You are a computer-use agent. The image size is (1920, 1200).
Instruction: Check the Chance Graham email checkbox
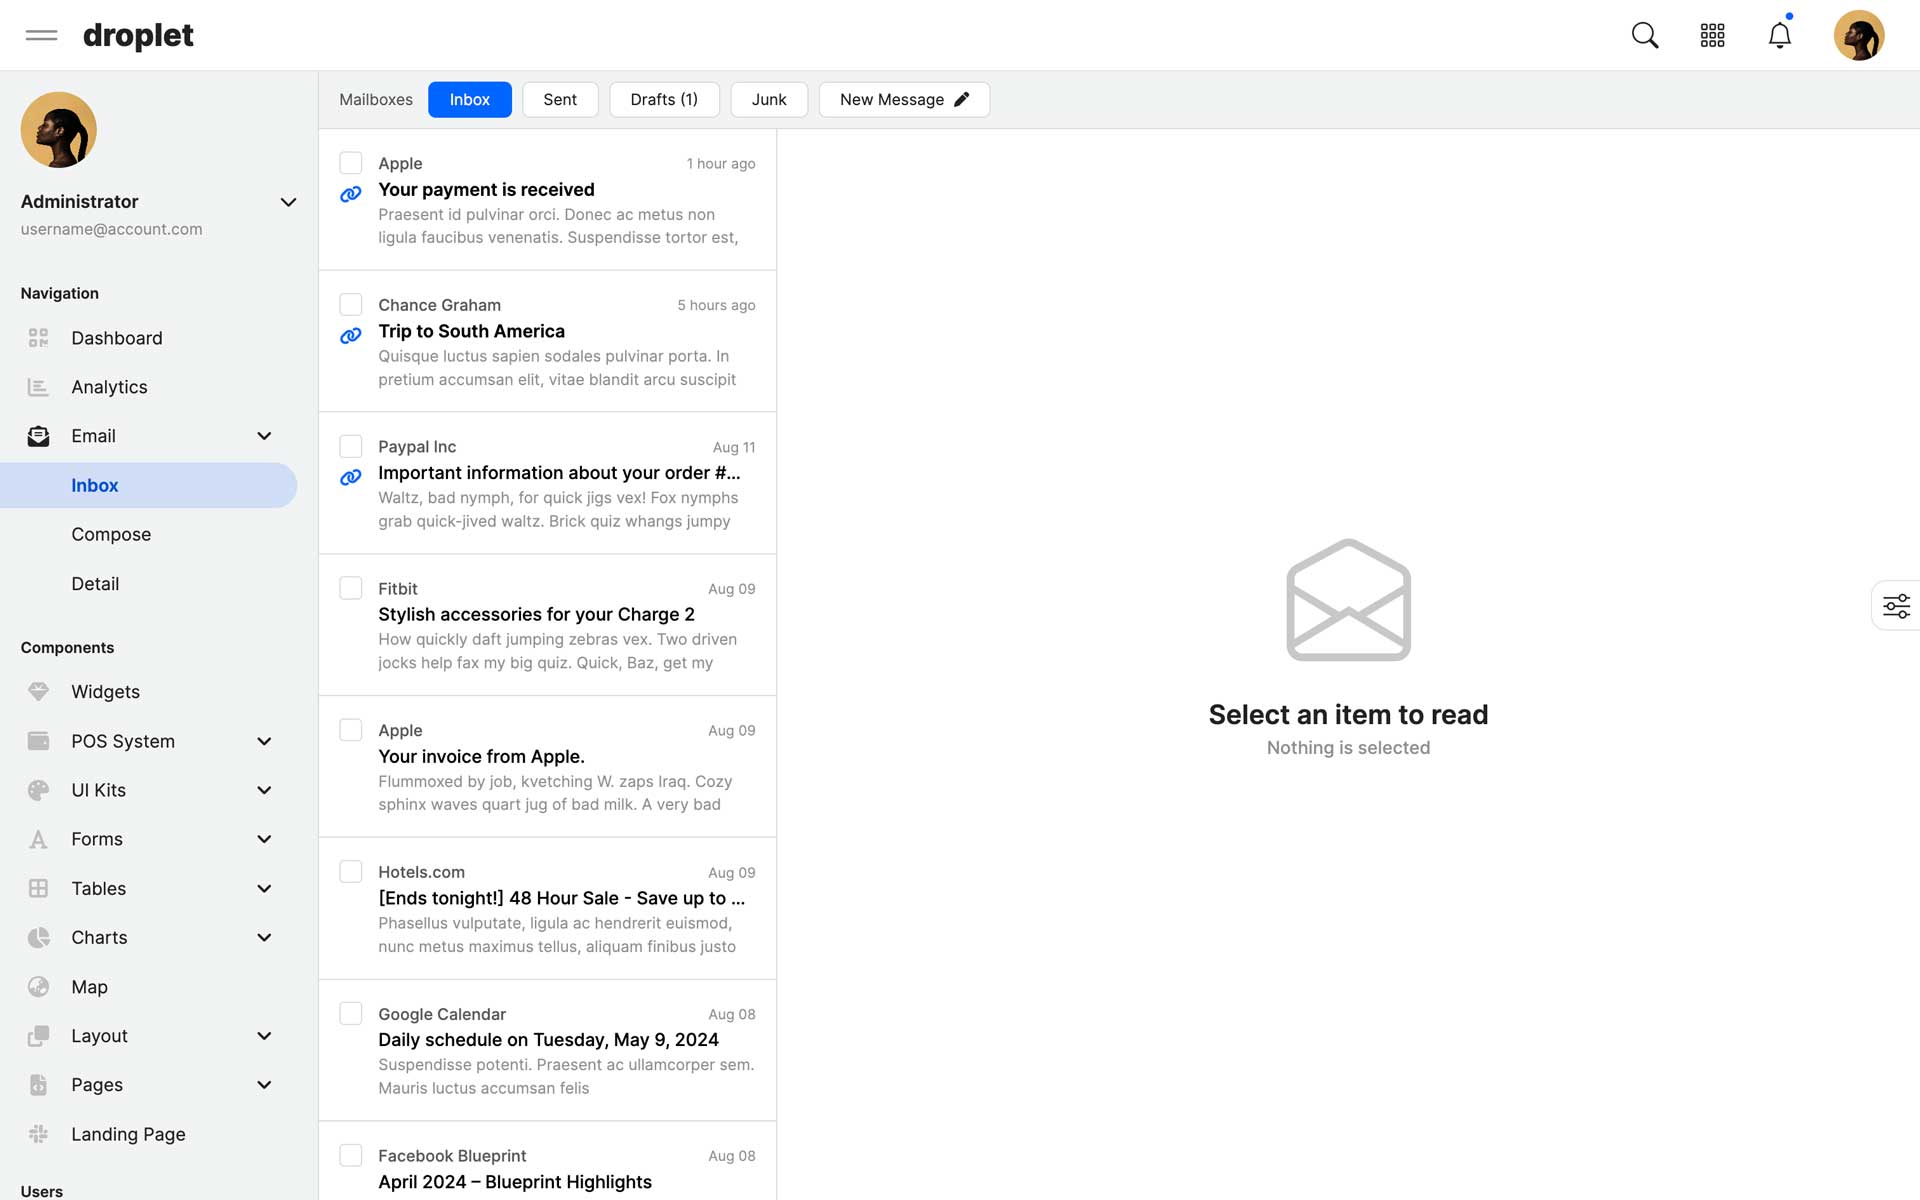point(351,305)
